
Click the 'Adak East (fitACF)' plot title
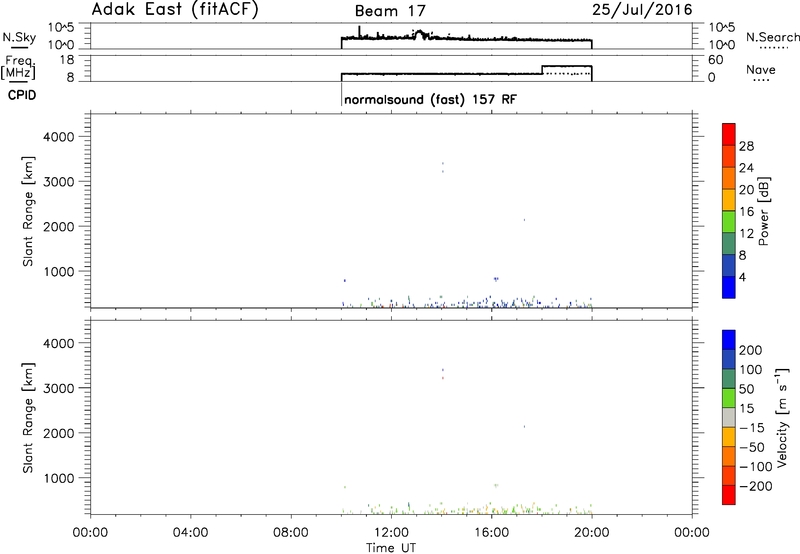click(175, 10)
